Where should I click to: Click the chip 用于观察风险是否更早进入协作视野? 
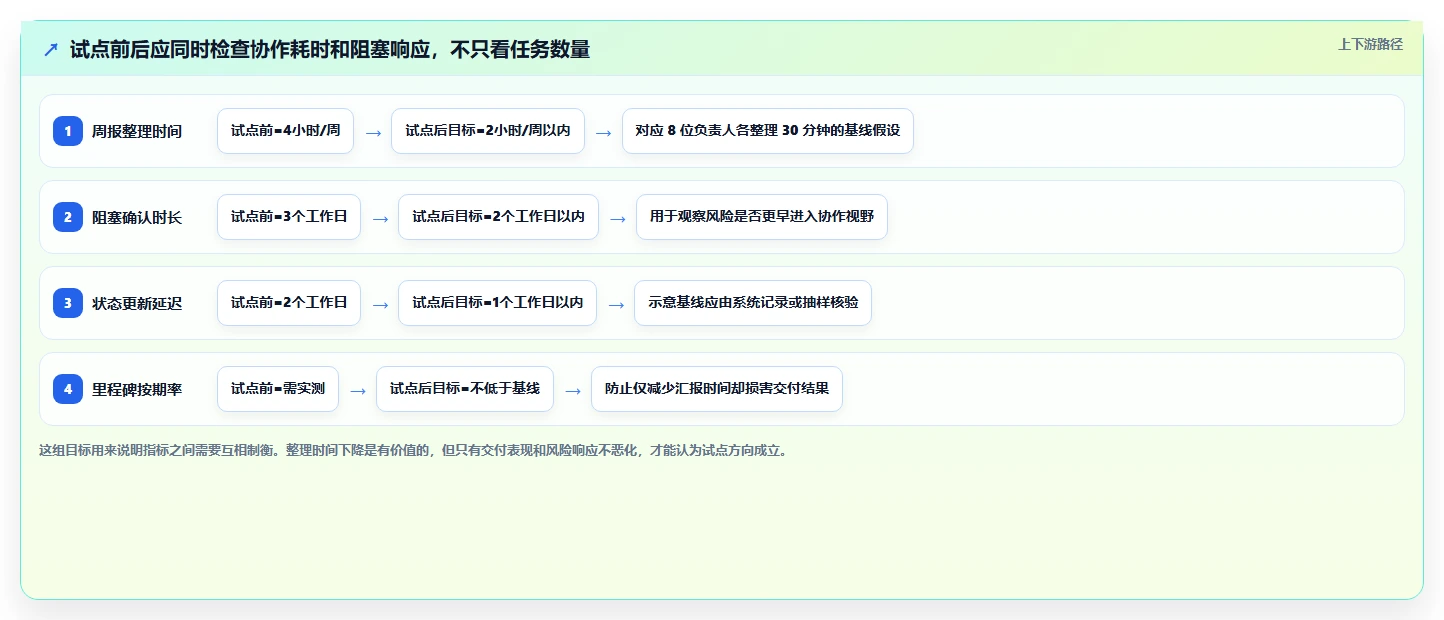point(761,217)
